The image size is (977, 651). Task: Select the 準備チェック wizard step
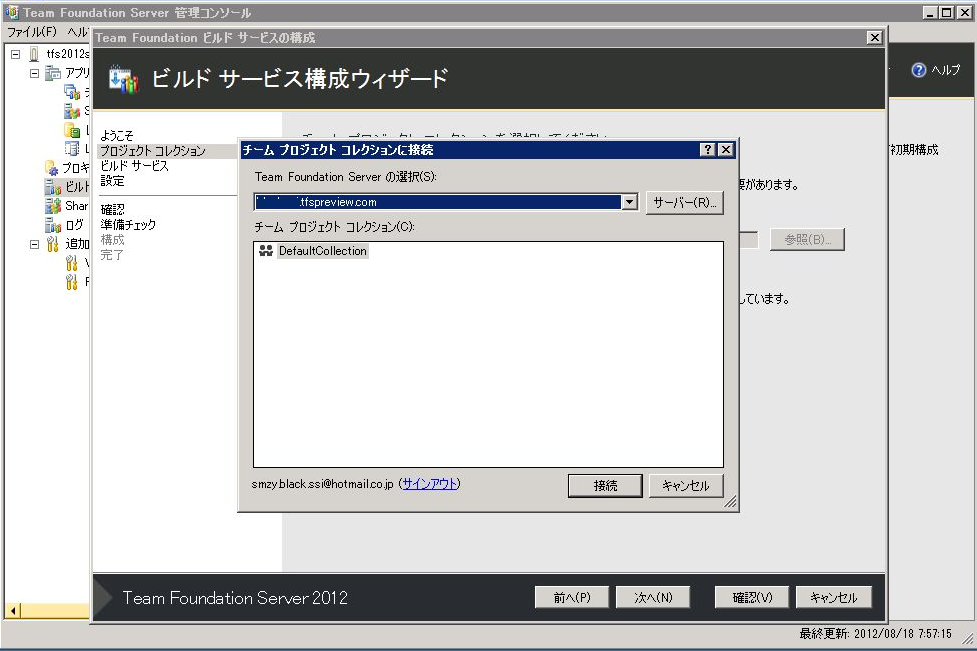point(128,224)
